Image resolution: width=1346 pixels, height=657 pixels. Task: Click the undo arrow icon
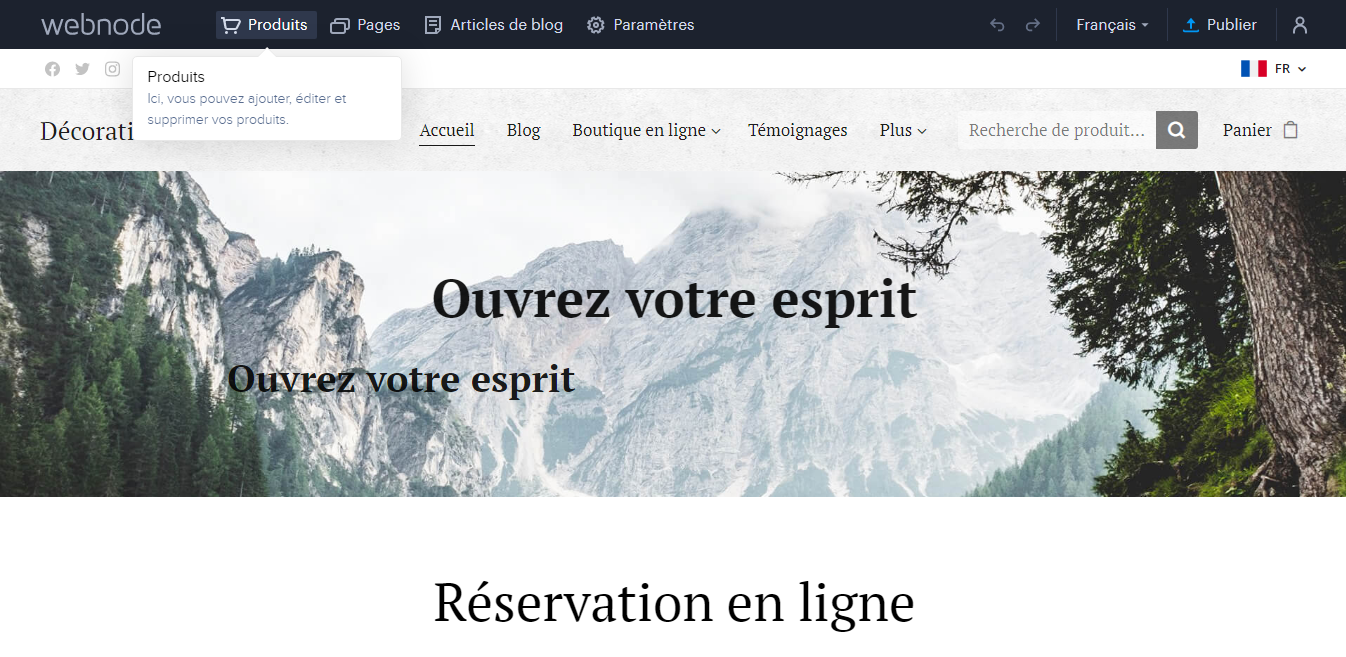(x=997, y=25)
